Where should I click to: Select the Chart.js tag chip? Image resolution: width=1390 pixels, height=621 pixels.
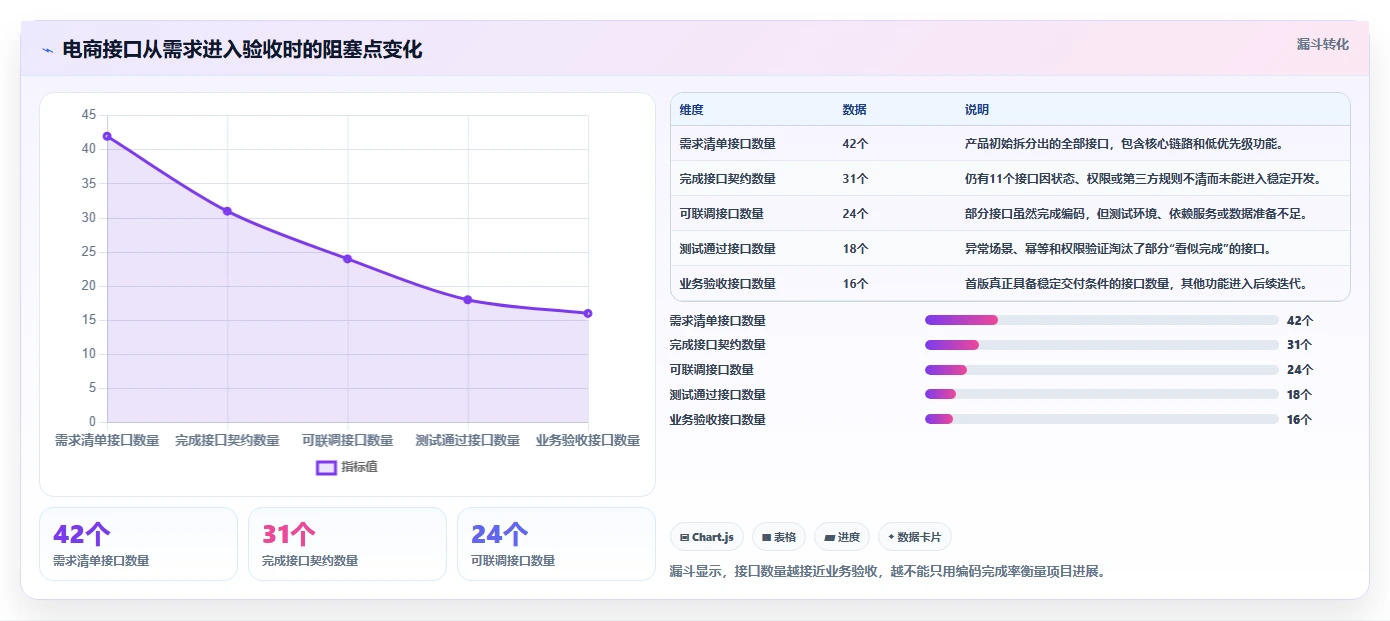point(706,537)
